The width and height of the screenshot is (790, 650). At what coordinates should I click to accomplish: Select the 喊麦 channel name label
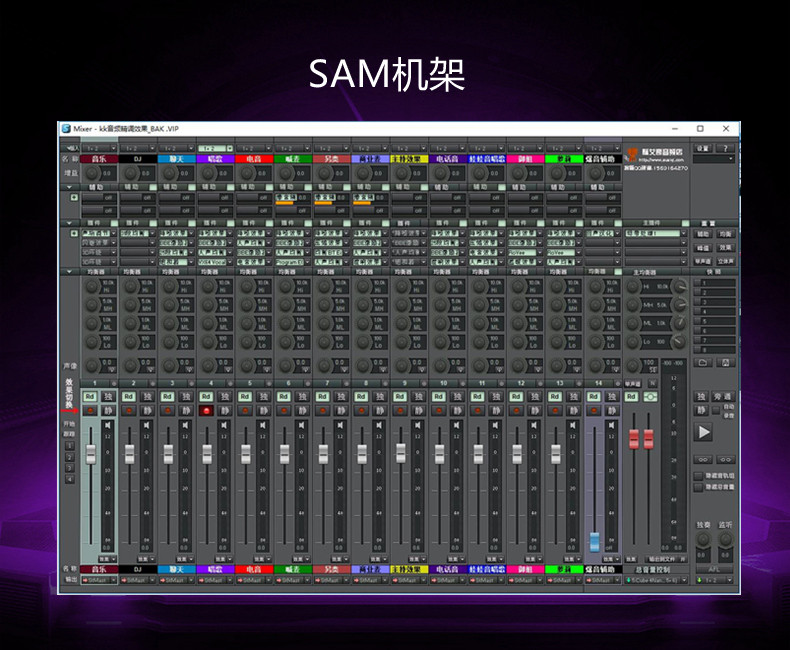(293, 159)
